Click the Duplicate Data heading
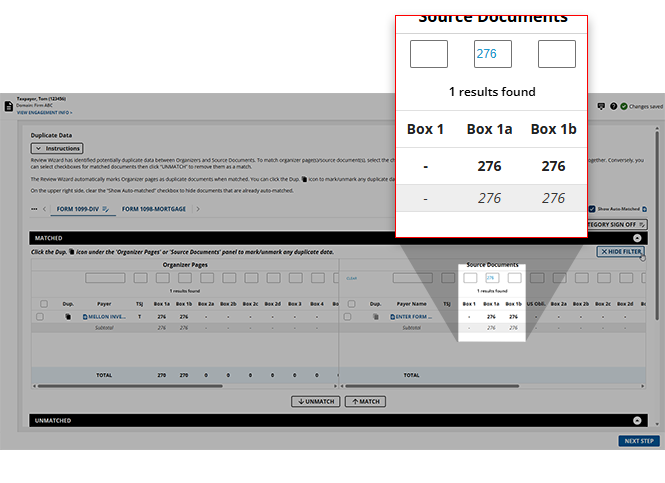Image resolution: width=665 pixels, height=483 pixels. click(51, 135)
